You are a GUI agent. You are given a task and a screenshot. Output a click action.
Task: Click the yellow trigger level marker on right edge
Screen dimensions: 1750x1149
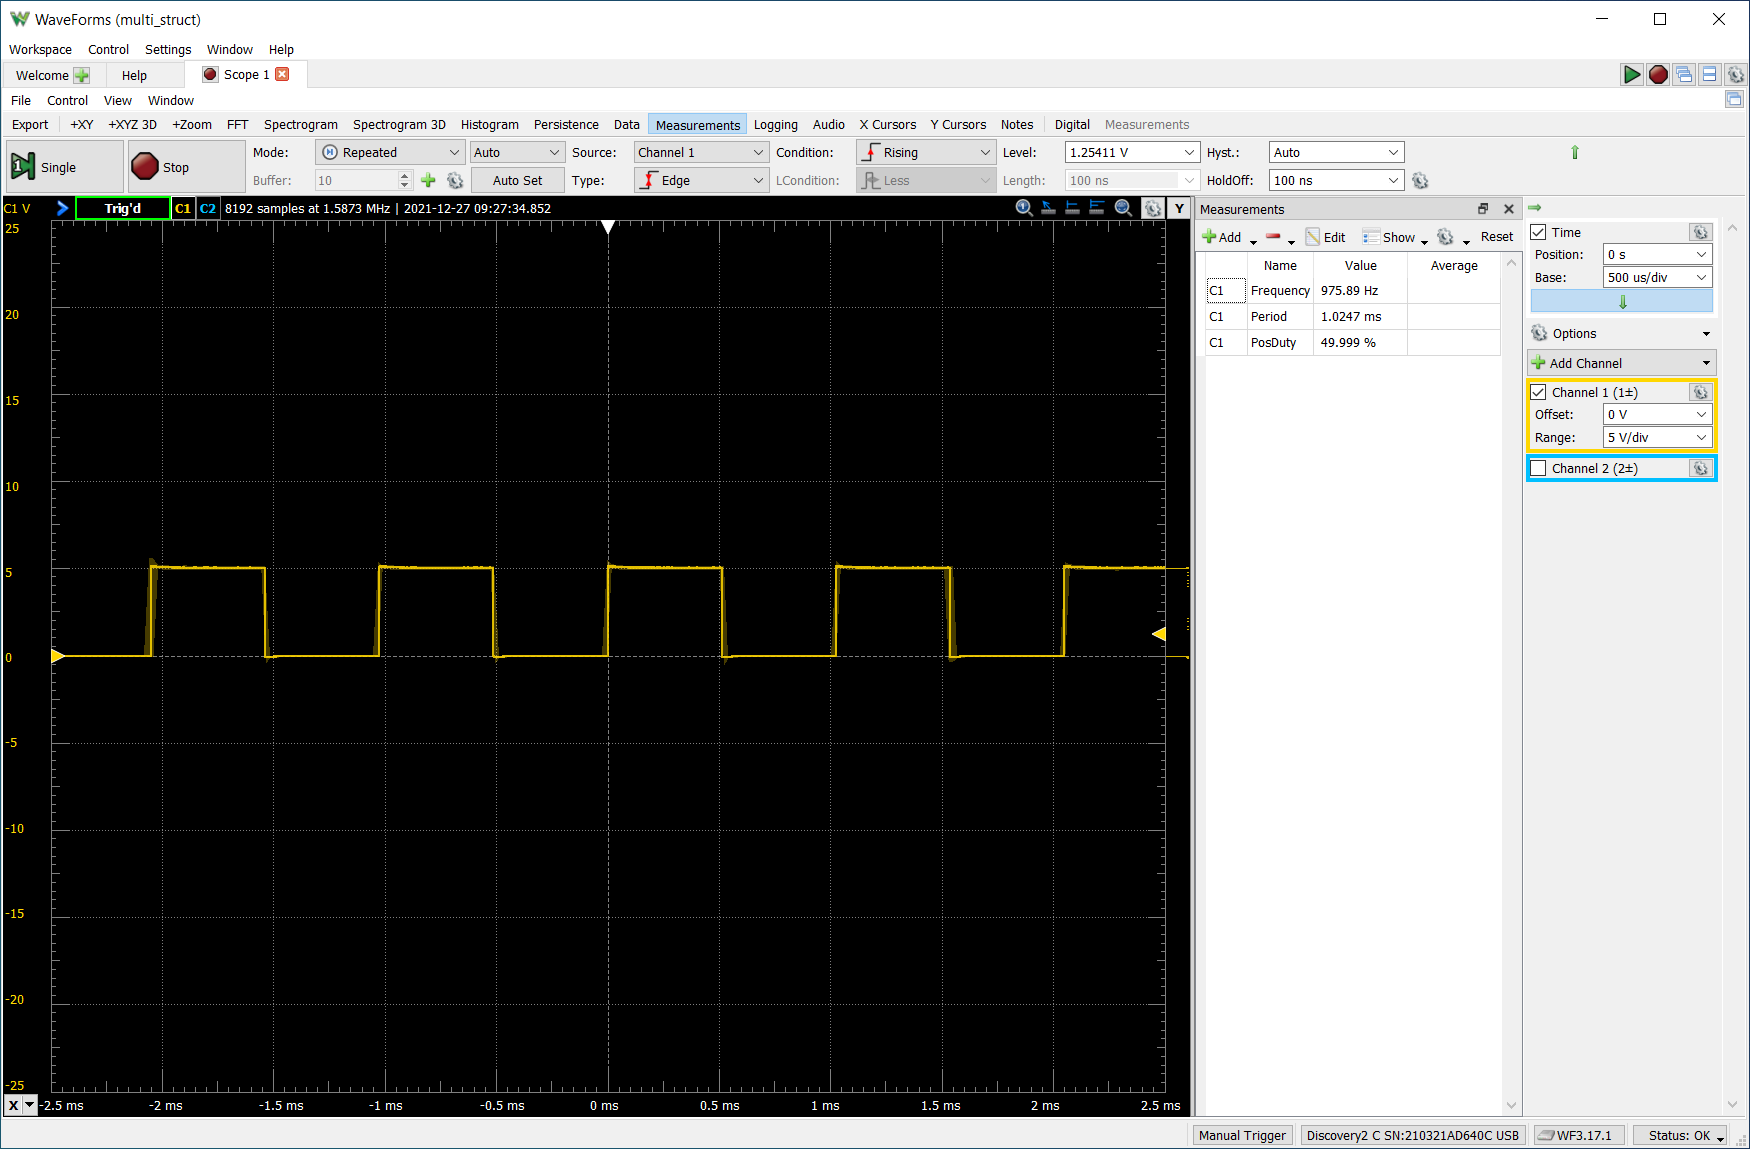tap(1159, 634)
